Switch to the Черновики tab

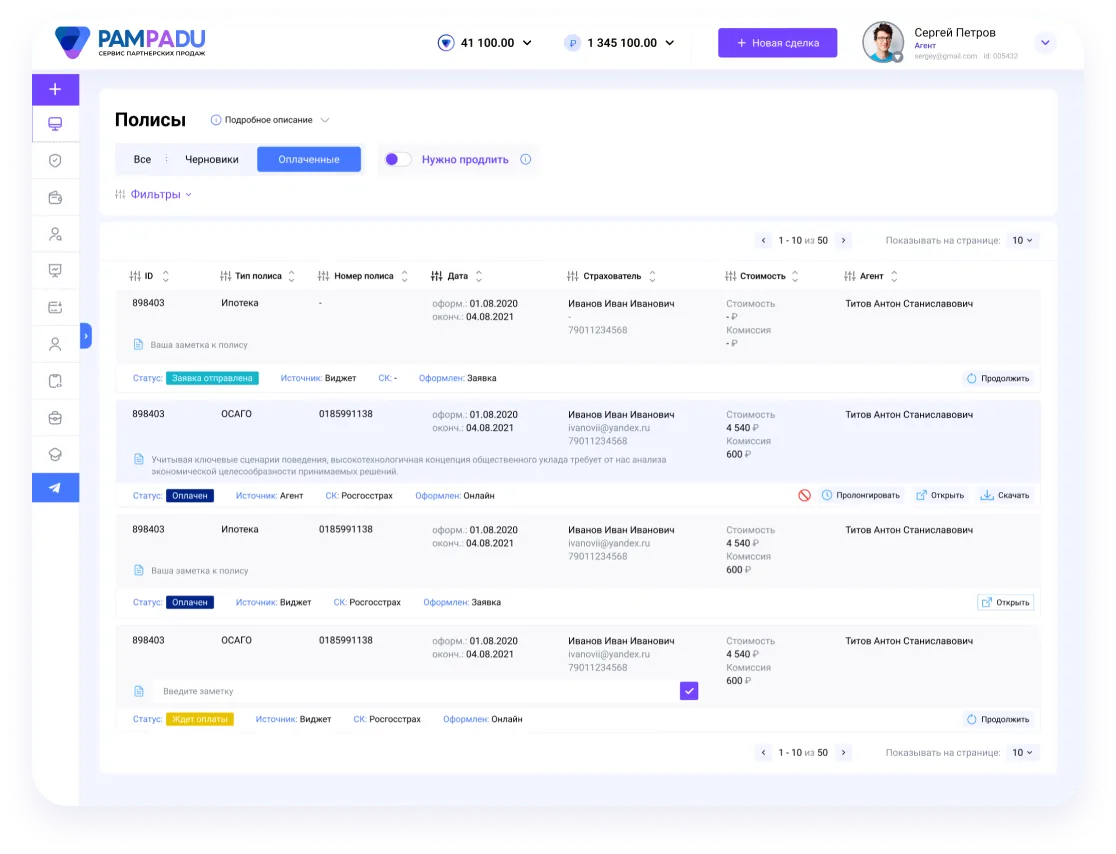(x=212, y=159)
